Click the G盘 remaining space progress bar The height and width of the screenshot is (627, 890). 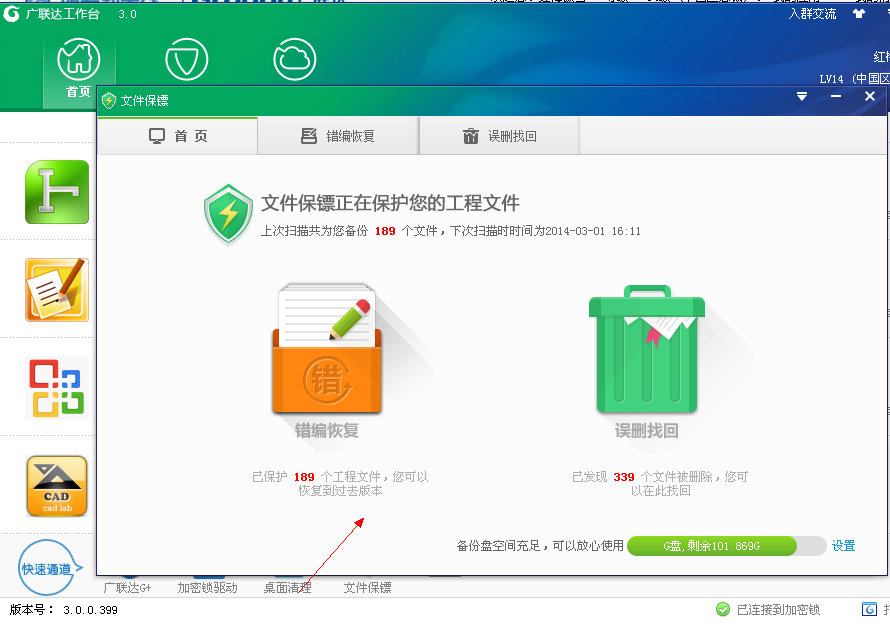pos(727,546)
